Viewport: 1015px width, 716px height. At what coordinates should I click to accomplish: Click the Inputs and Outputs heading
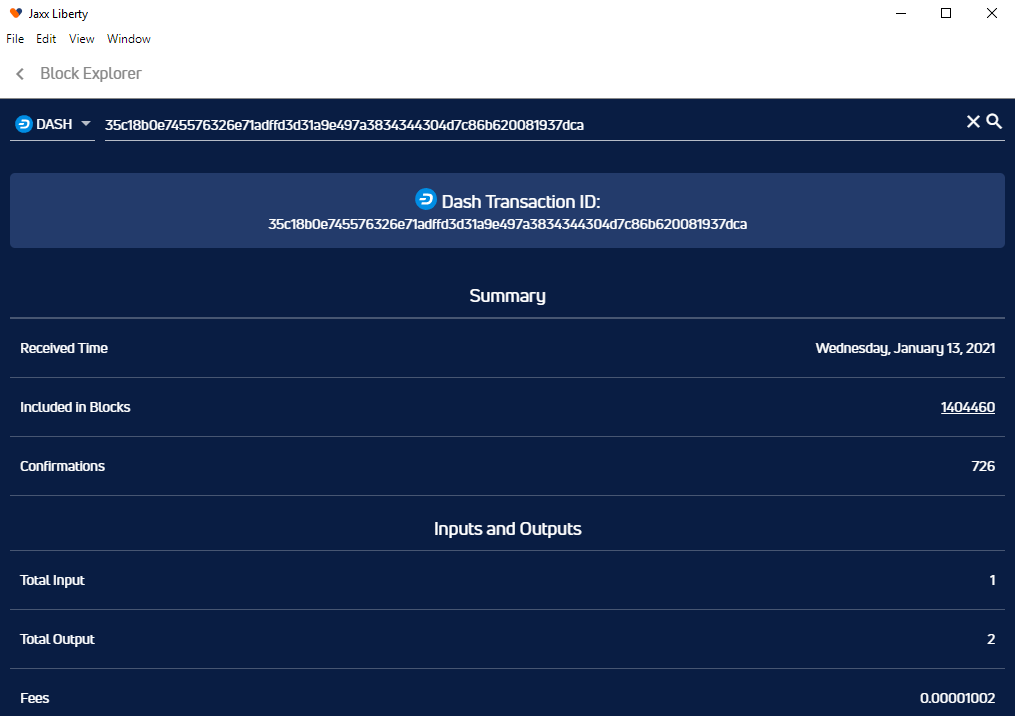[x=508, y=529]
